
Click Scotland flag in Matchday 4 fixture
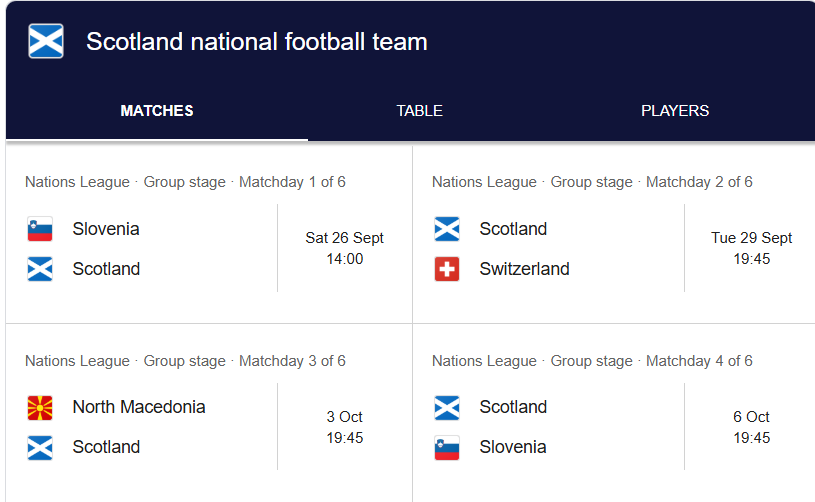coord(447,407)
